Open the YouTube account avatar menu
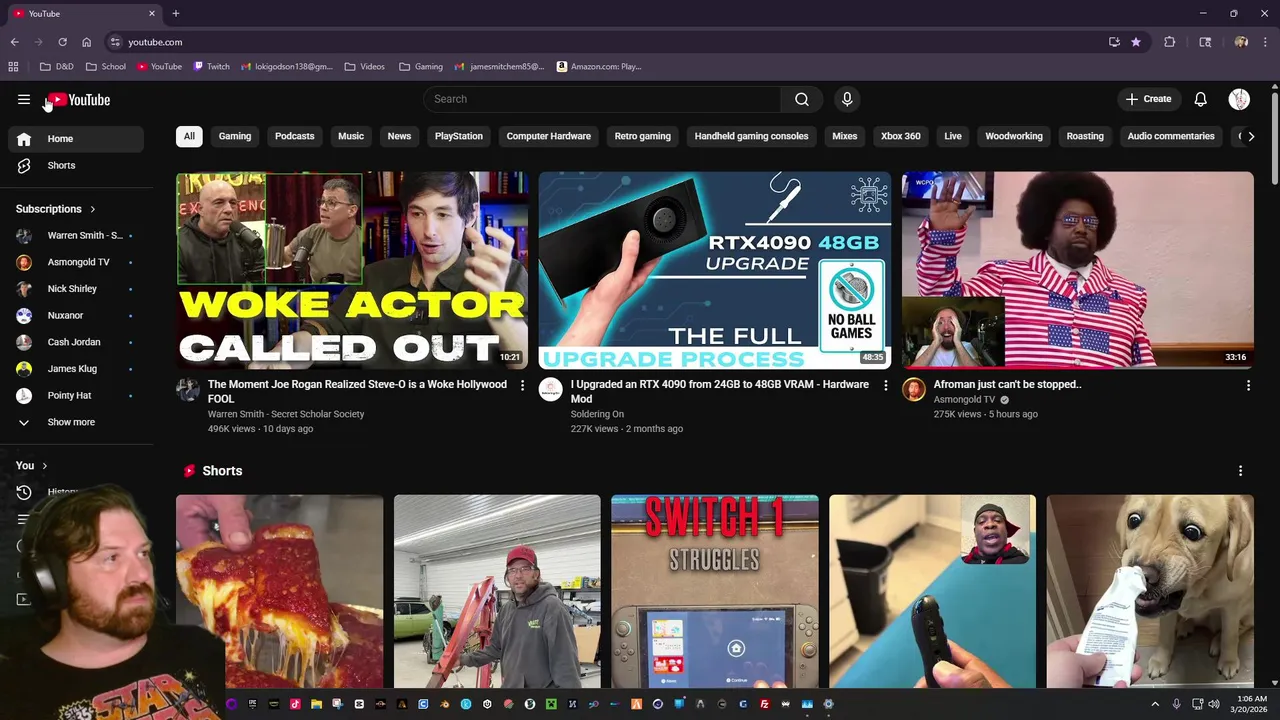 (x=1239, y=99)
